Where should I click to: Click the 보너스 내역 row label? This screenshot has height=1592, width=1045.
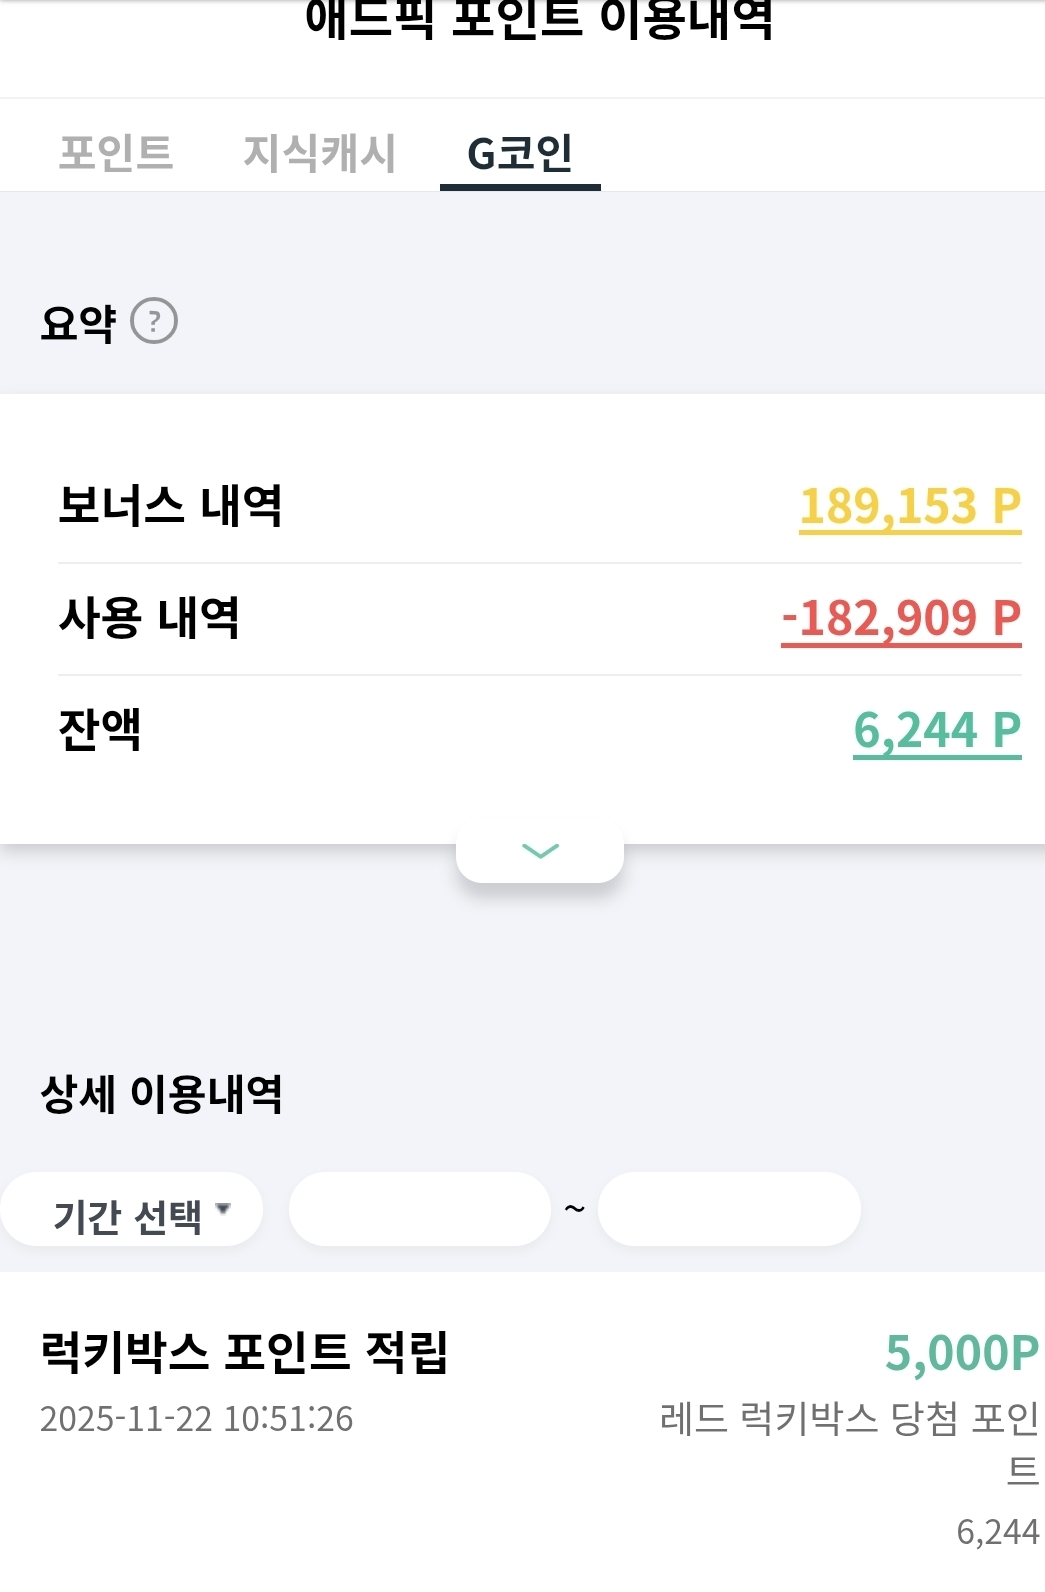(x=170, y=506)
